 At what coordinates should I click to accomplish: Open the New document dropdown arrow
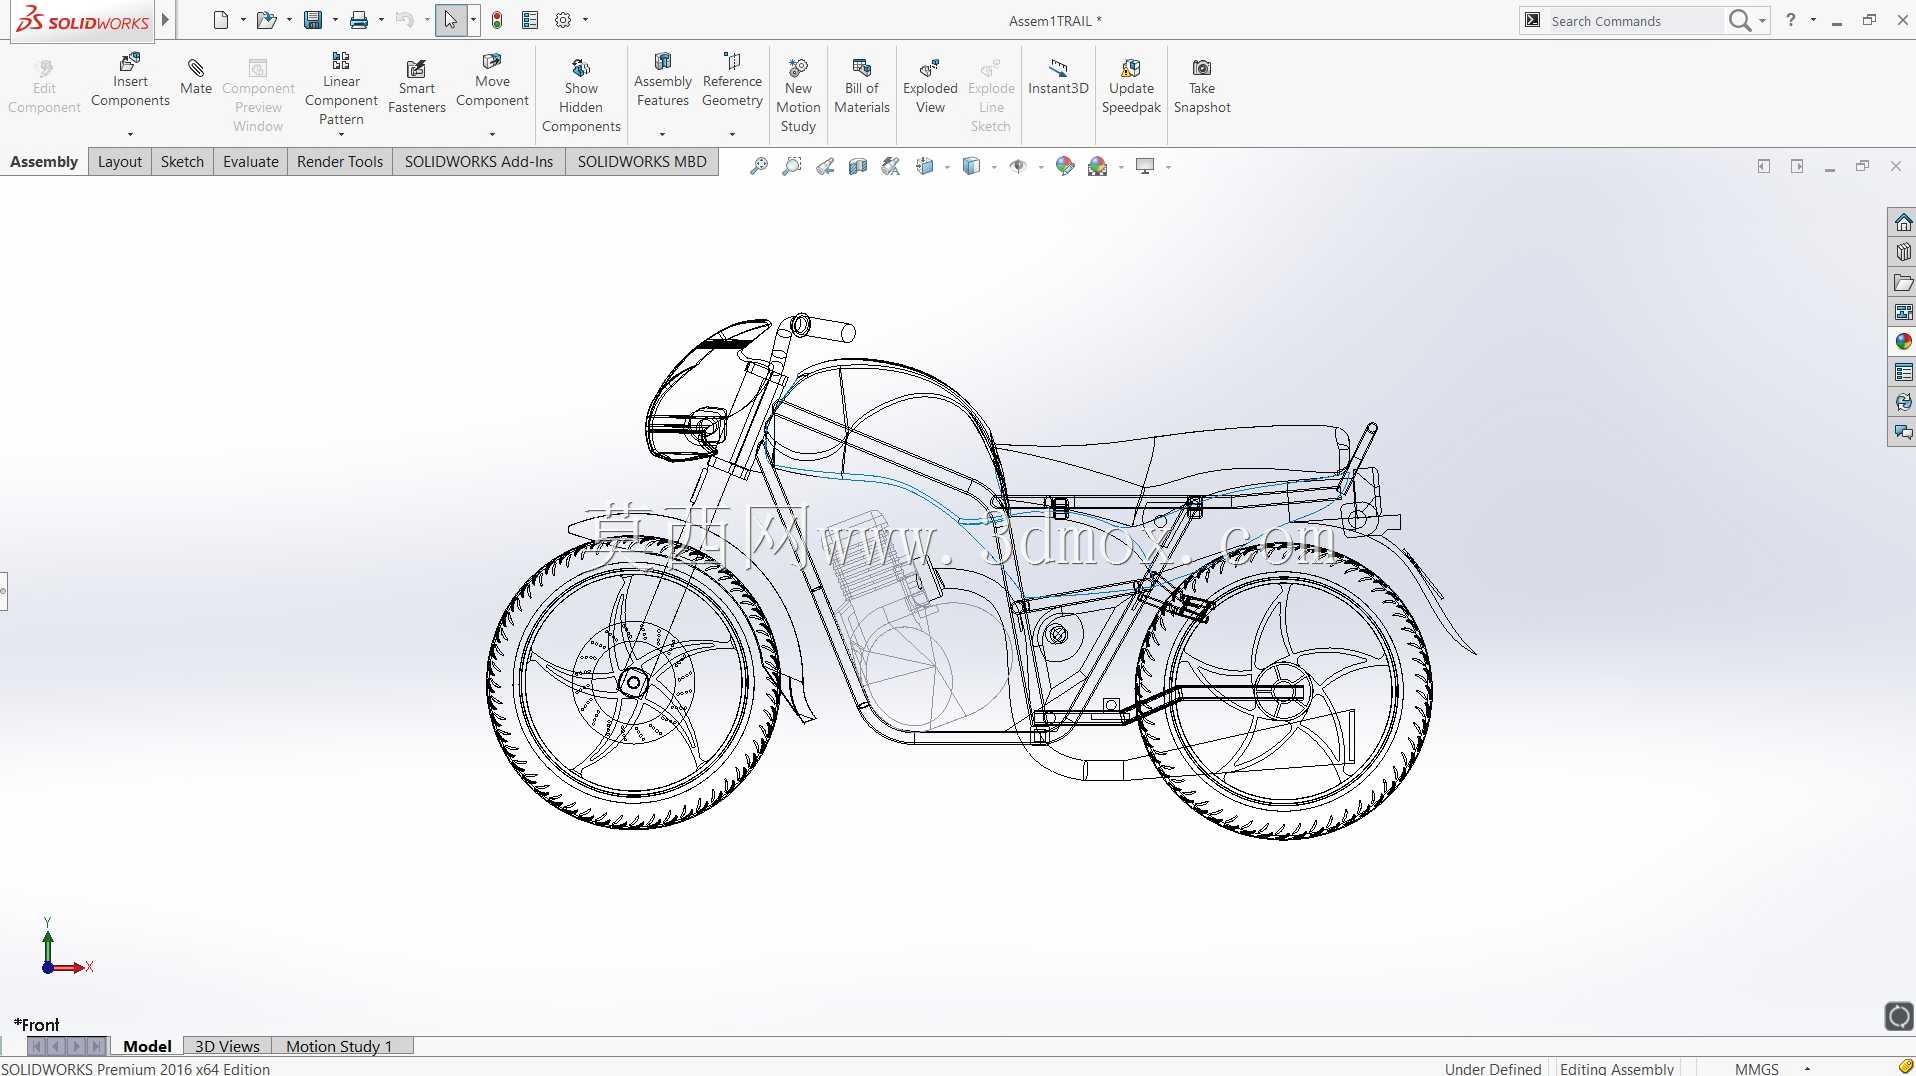pos(243,20)
